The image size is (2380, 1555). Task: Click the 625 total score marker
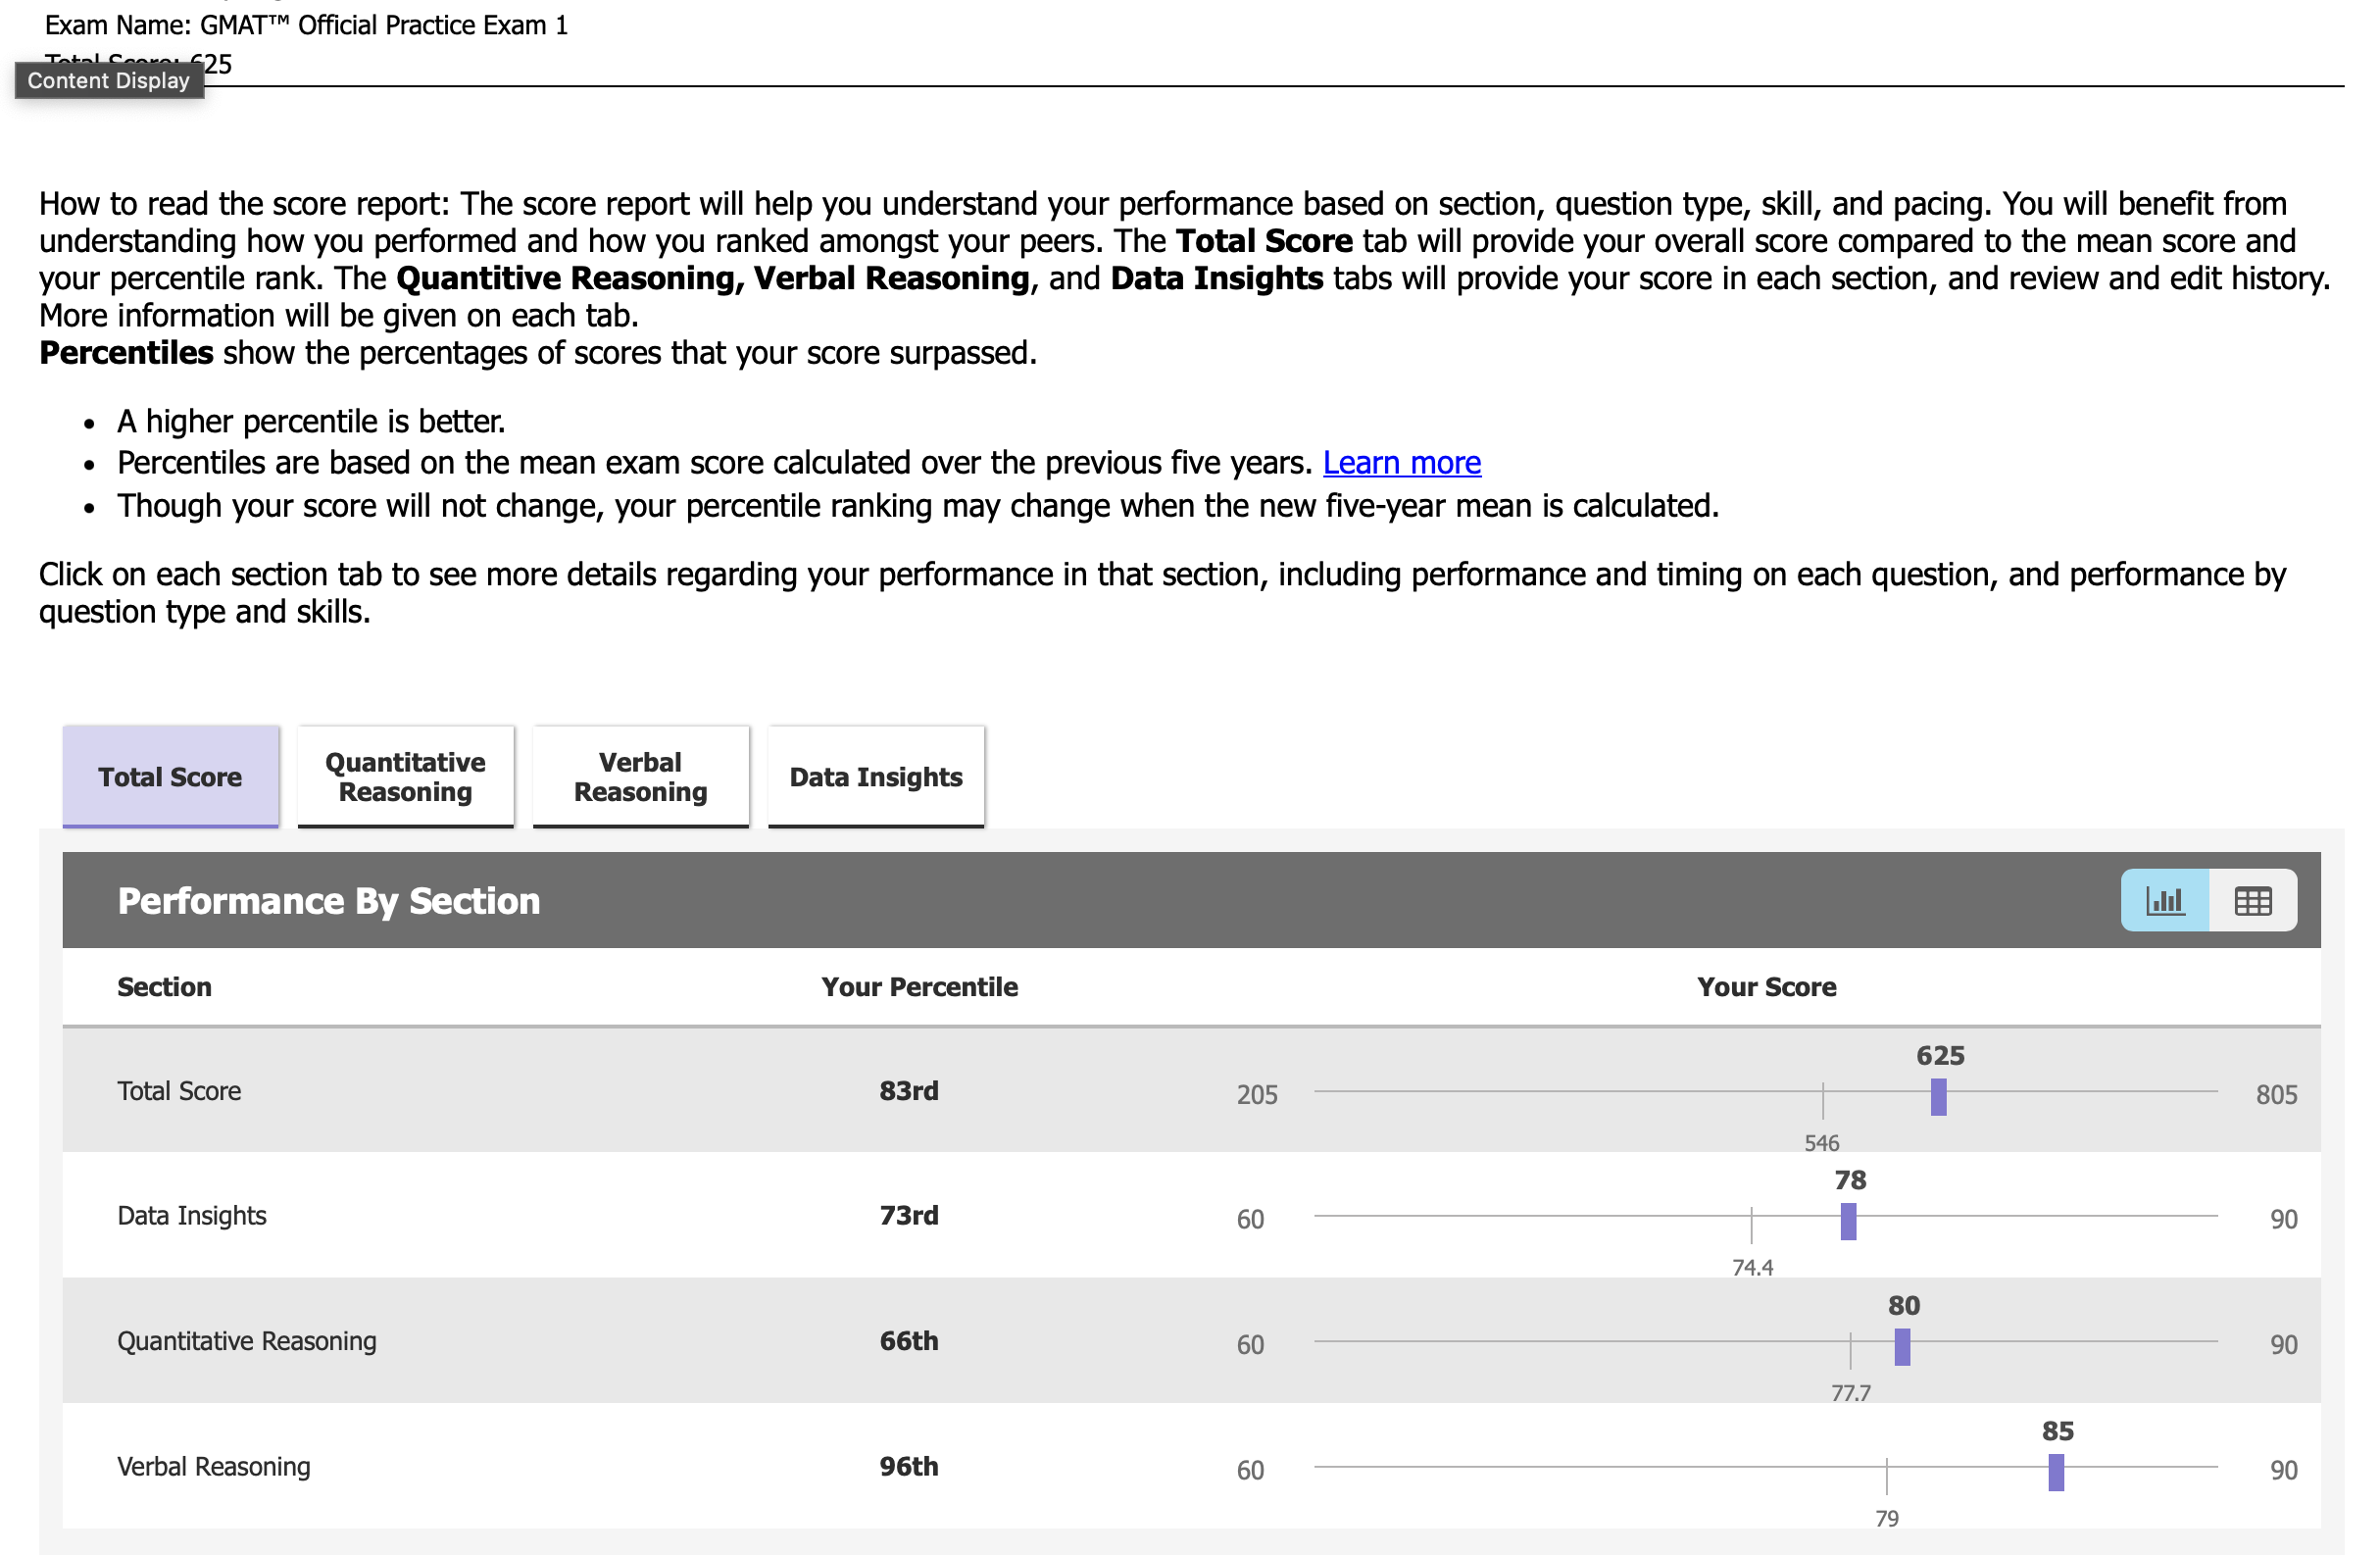point(1938,1097)
